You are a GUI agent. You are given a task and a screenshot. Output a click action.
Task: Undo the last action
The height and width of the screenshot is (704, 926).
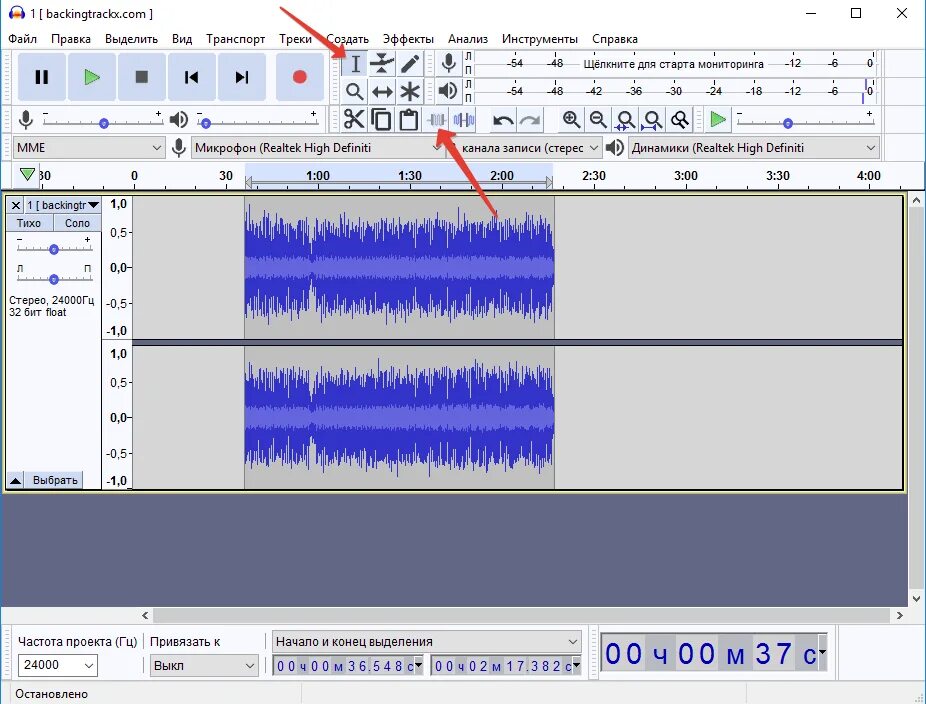(503, 120)
